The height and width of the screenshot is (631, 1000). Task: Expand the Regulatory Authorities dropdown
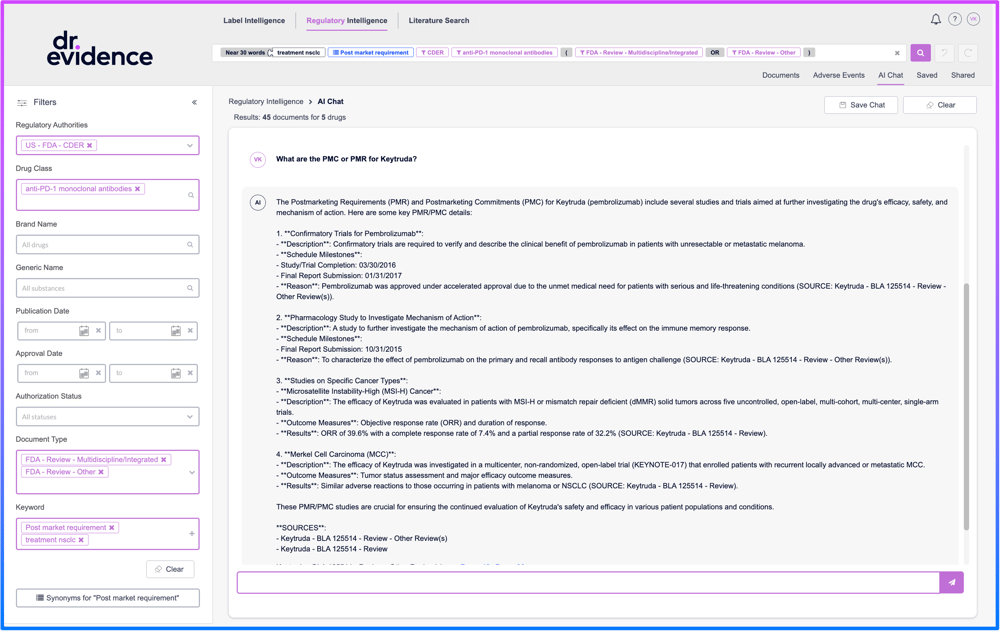[x=189, y=145]
